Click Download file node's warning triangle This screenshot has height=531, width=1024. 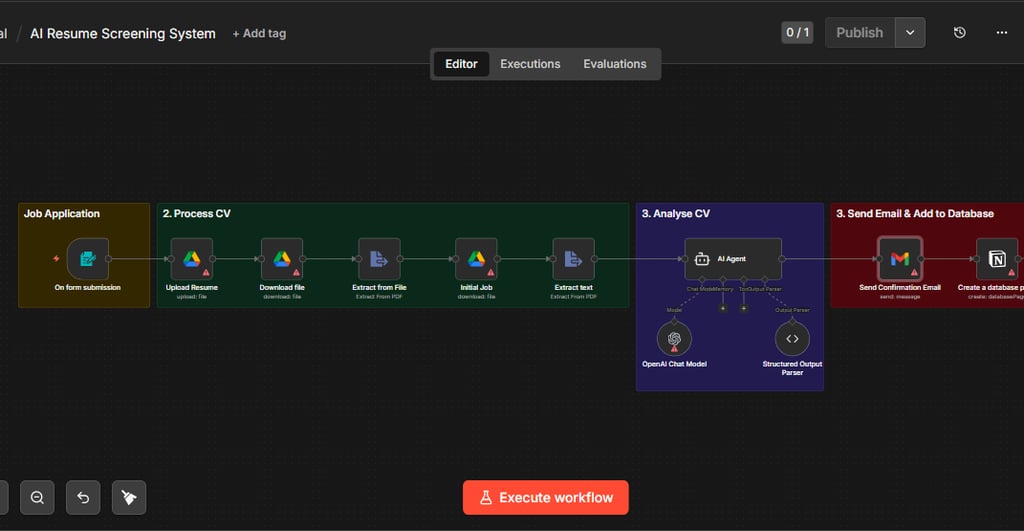coord(296,273)
